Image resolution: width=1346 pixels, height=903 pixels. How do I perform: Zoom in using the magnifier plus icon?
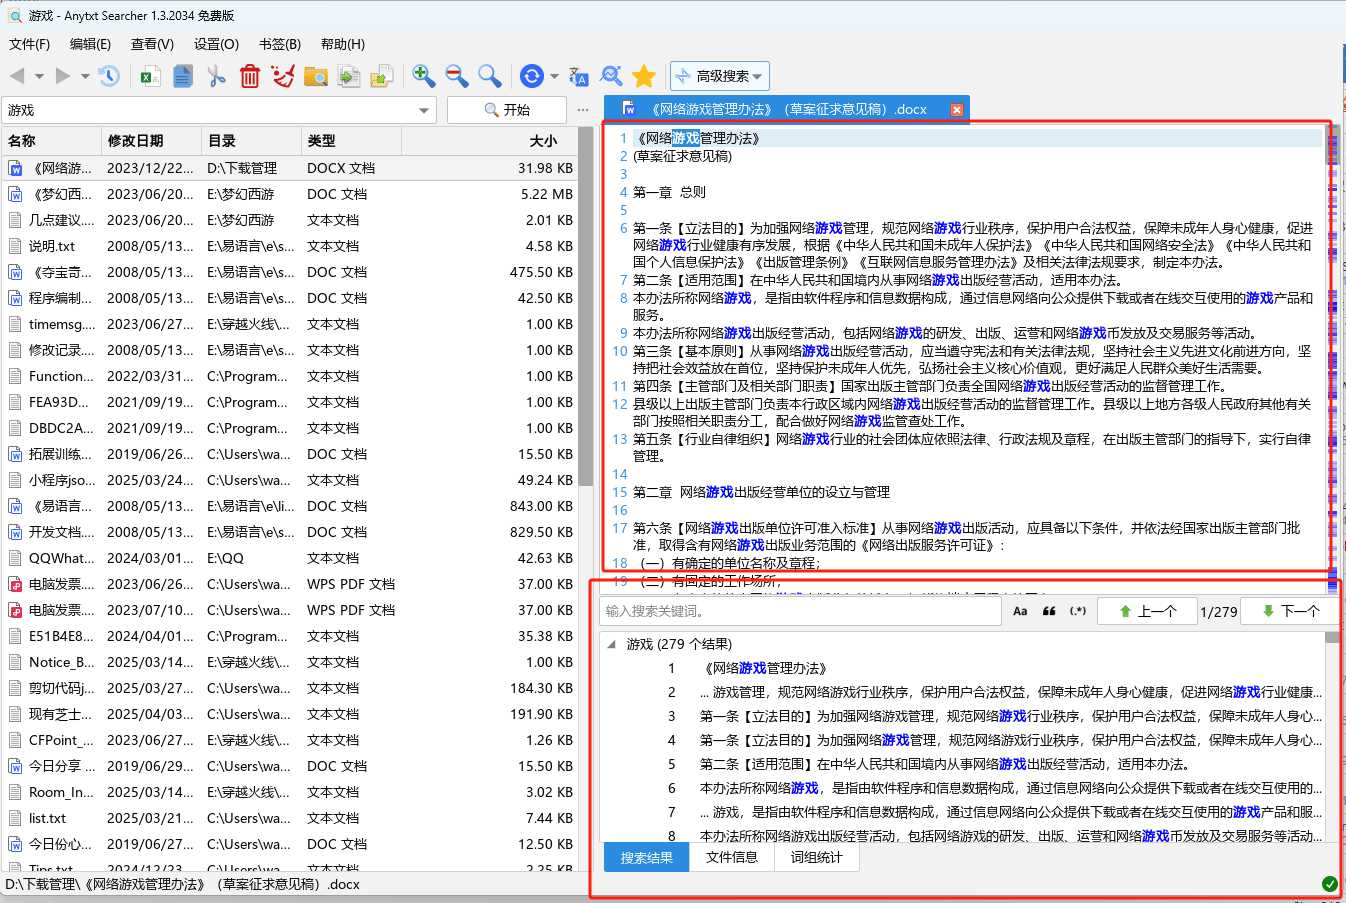[421, 75]
